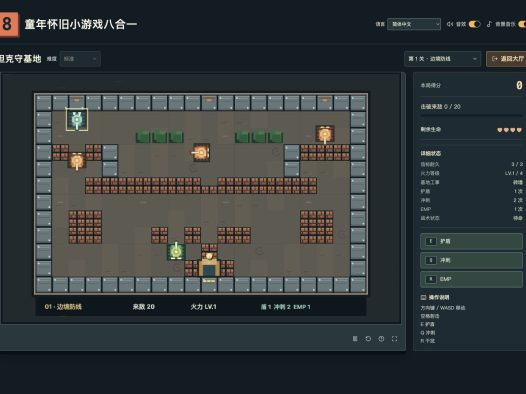
Task: Toggle the sound effects switch
Action: [474, 24]
